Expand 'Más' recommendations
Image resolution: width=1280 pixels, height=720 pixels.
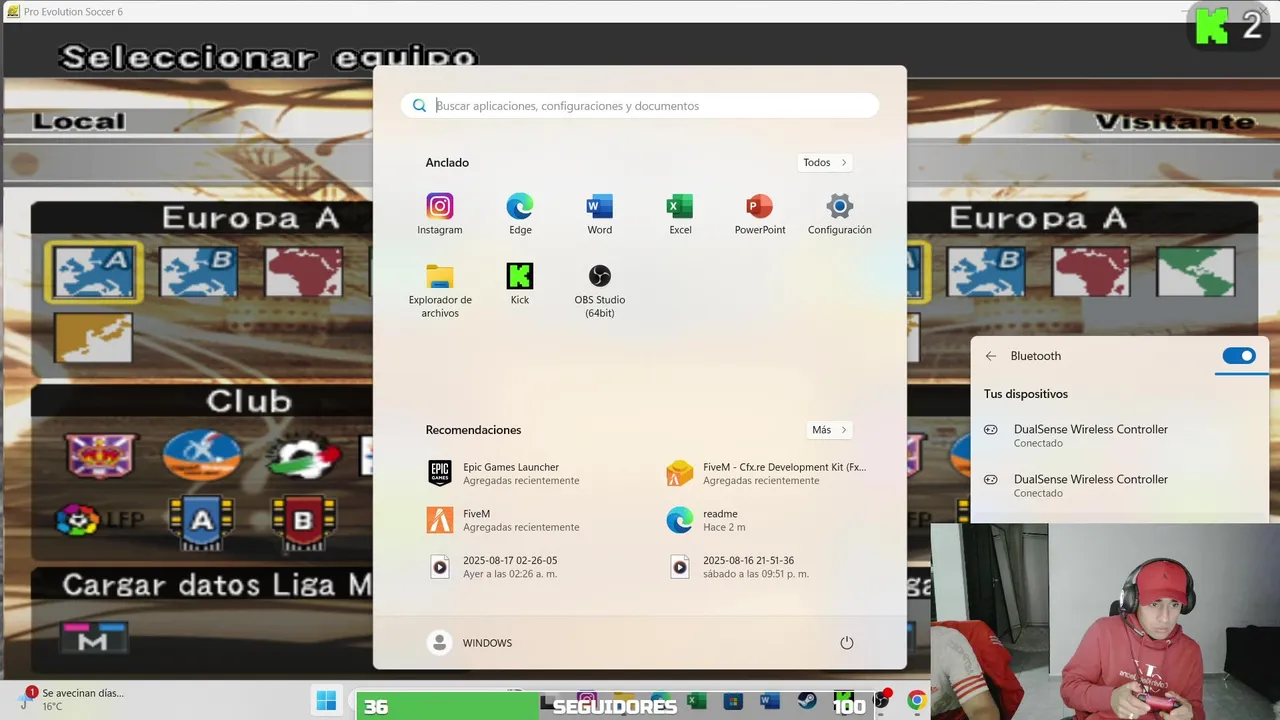tap(829, 430)
